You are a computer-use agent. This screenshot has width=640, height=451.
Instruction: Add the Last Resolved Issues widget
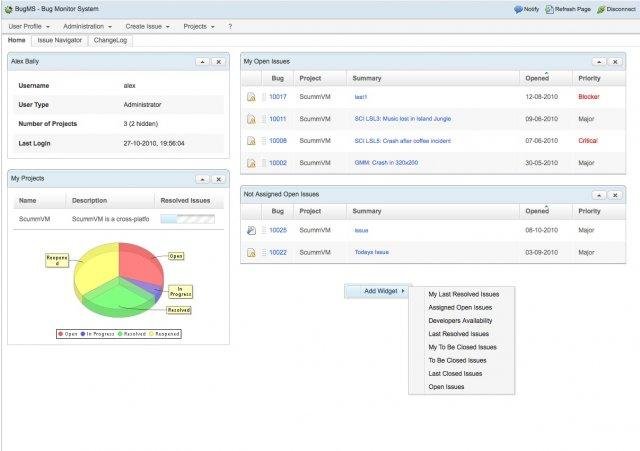[x=458, y=334]
